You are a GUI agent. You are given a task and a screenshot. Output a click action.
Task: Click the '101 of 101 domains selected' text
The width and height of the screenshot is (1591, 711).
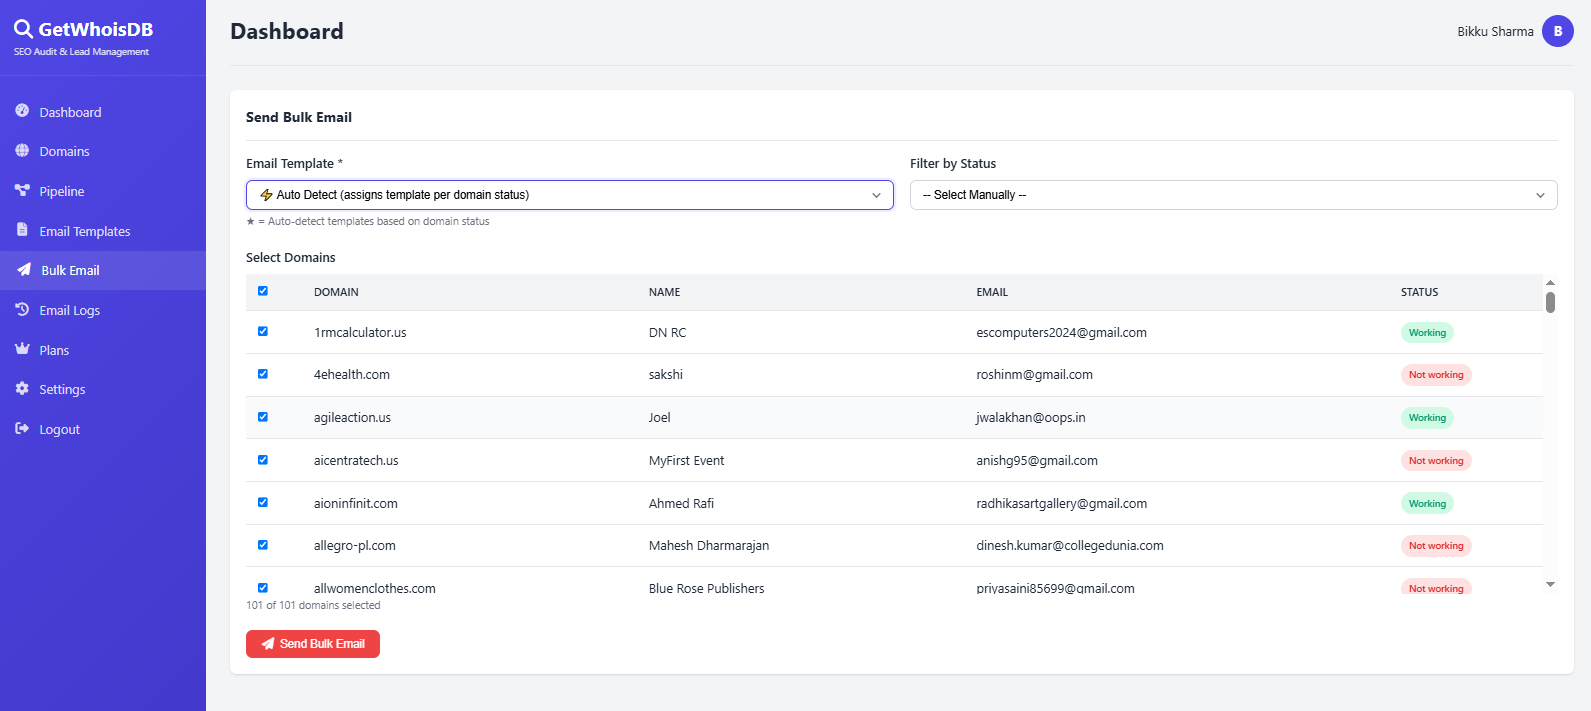[313, 605]
